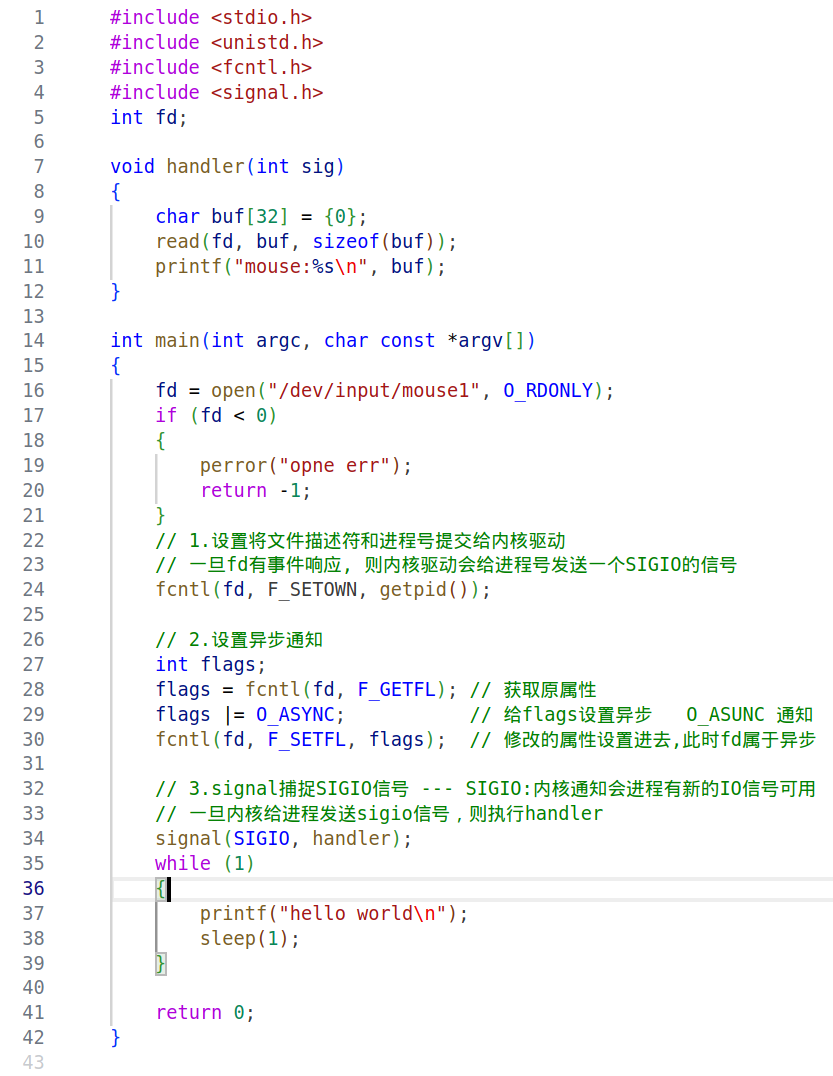
Task: Click the 'void handler(int sig)' function signature
Action: pos(227,167)
